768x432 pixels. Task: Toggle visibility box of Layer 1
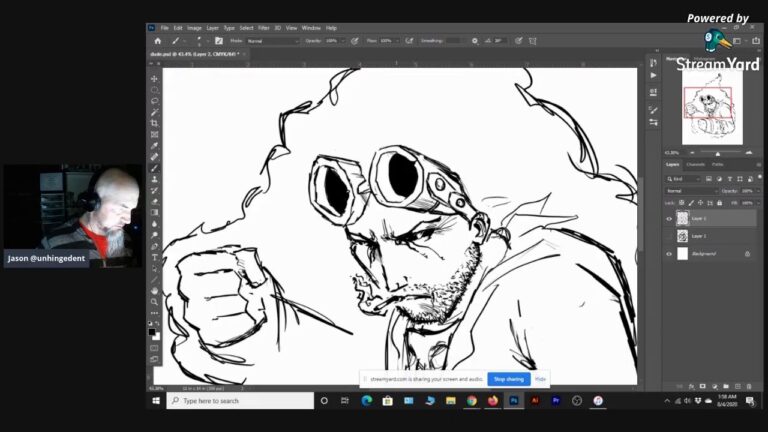tap(669, 236)
